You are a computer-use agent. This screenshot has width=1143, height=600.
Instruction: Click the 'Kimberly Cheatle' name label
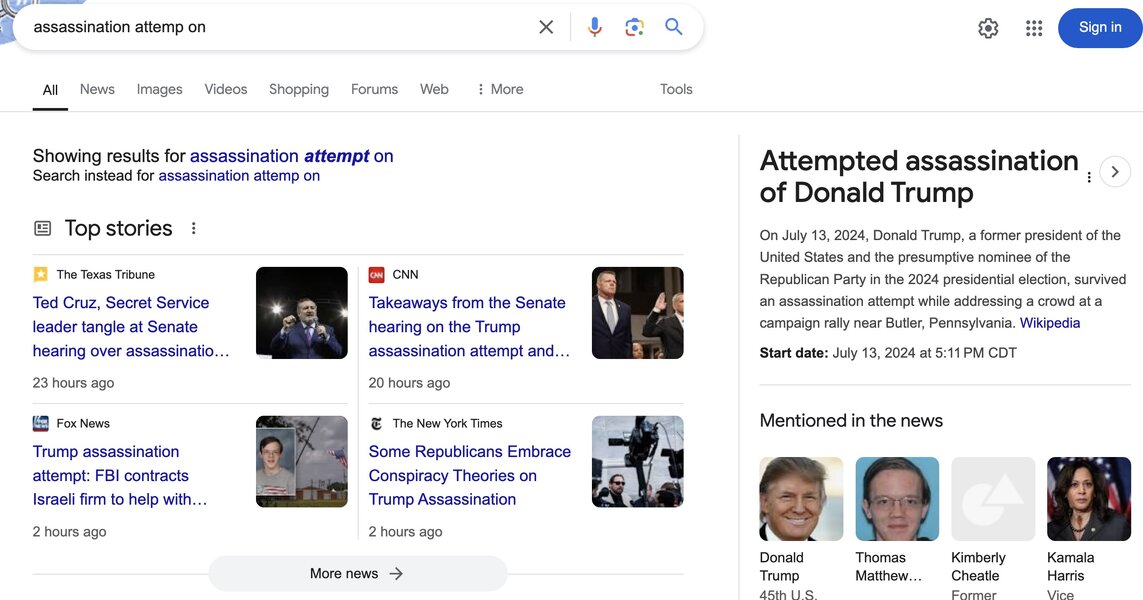coord(978,566)
